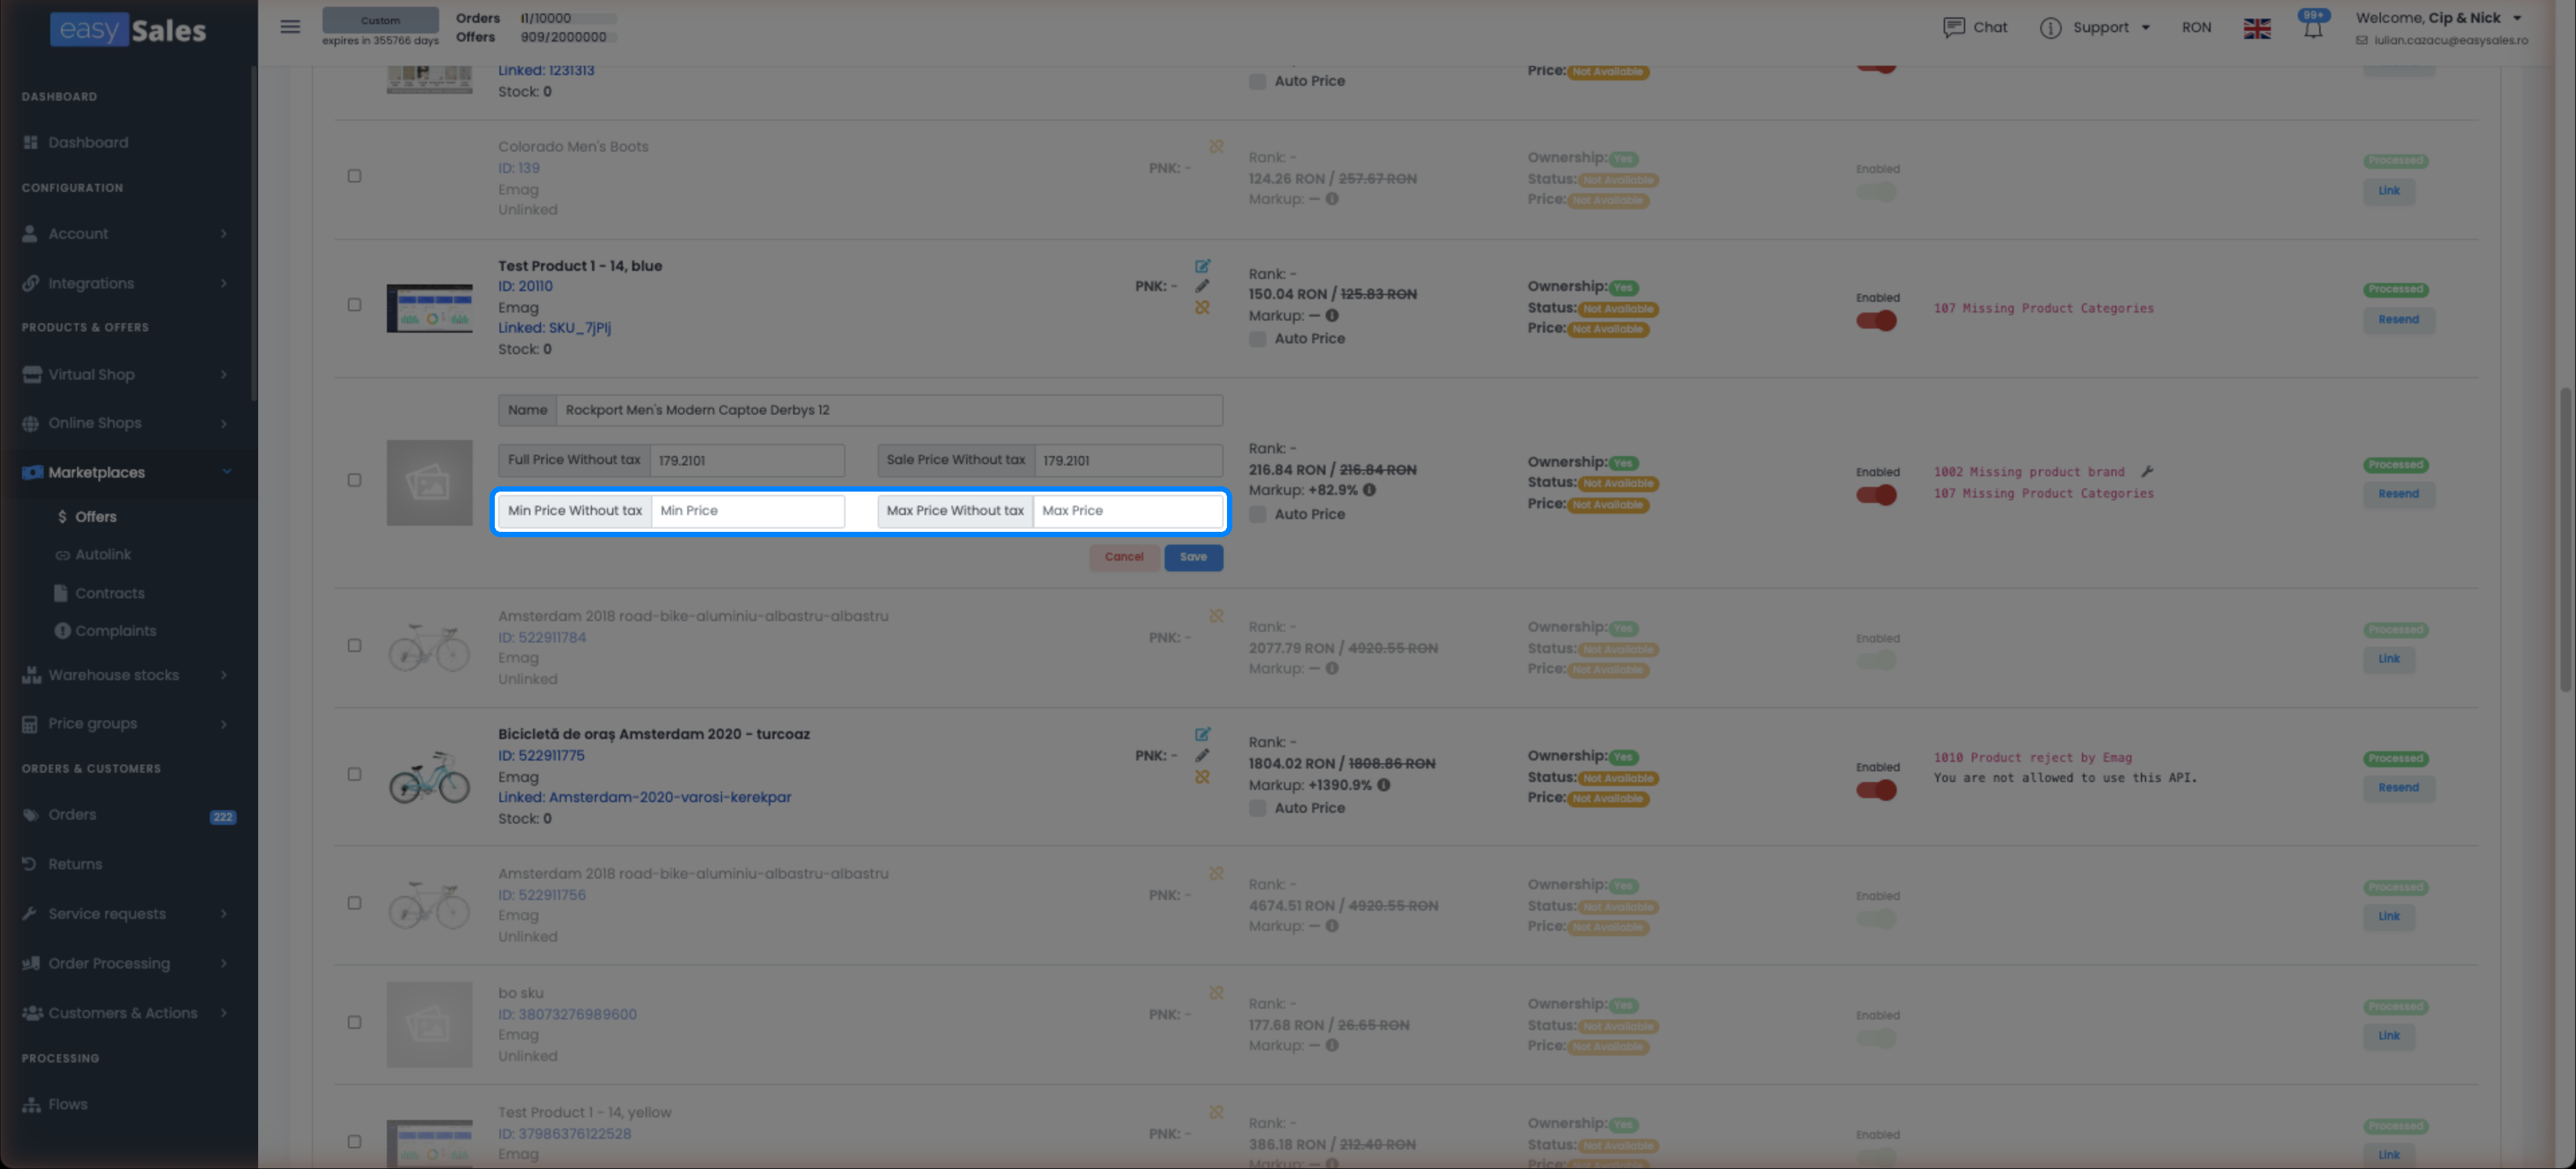Click markup info icon beside +1390.9%
This screenshot has width=2576, height=1169.
[x=1383, y=785]
